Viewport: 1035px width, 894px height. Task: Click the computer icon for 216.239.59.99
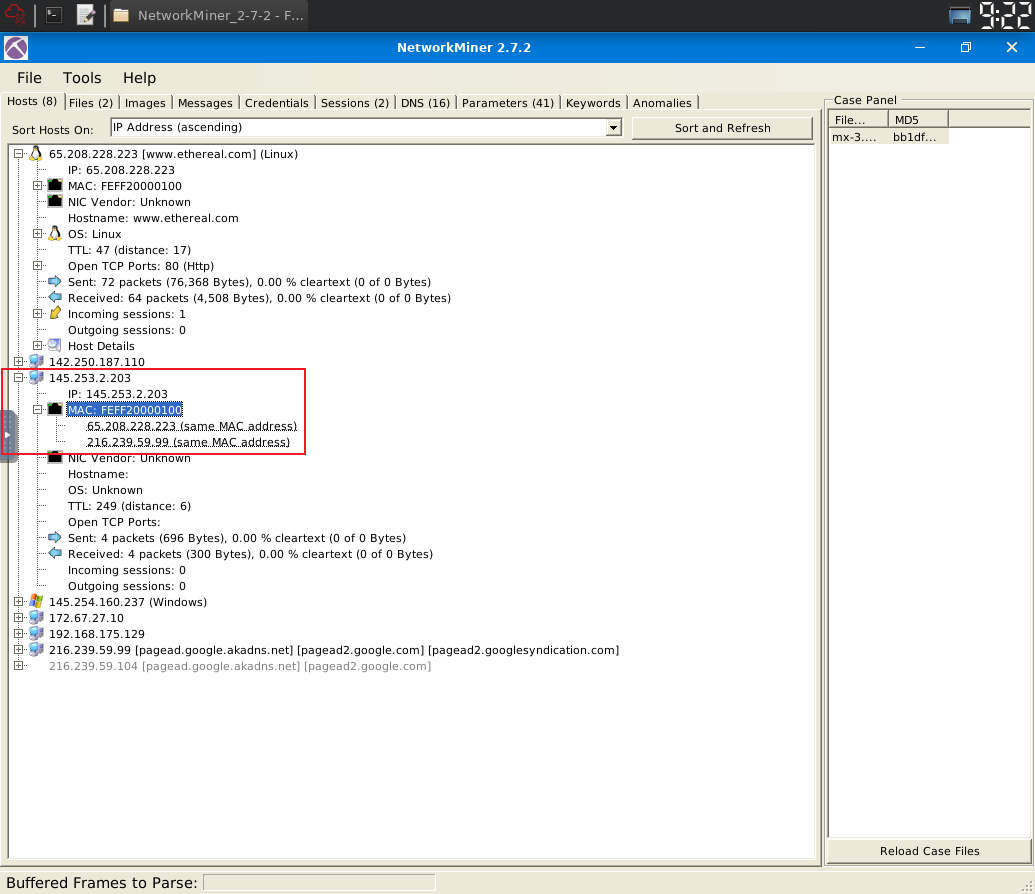(x=36, y=650)
